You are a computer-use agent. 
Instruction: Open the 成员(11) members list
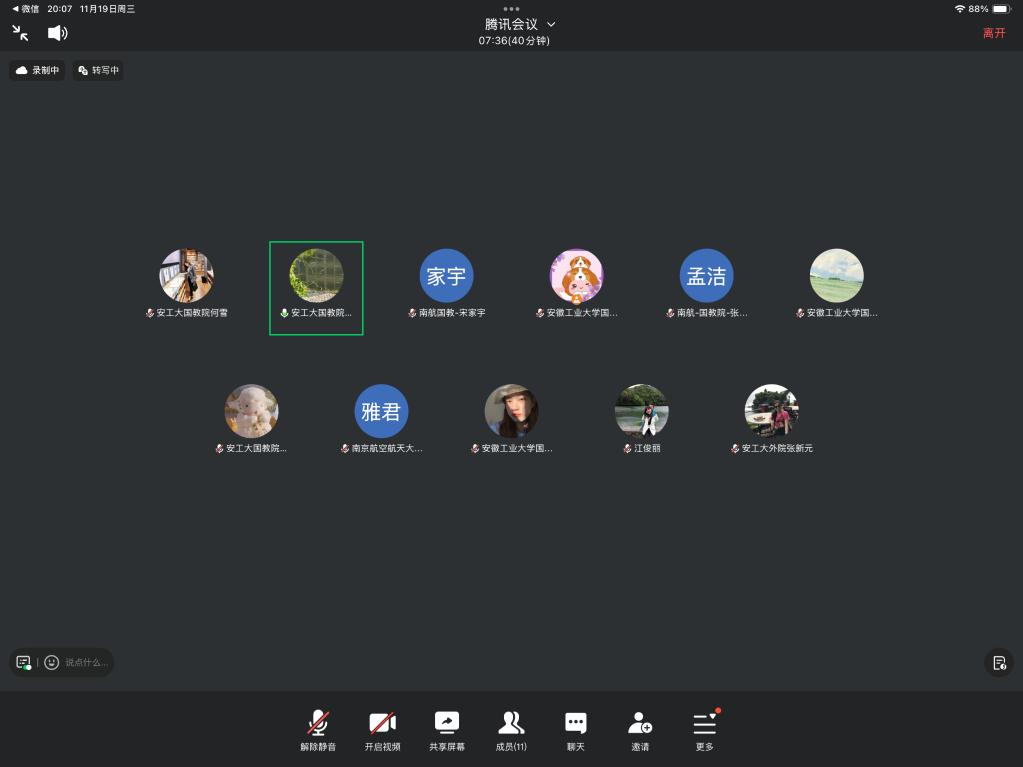point(511,730)
